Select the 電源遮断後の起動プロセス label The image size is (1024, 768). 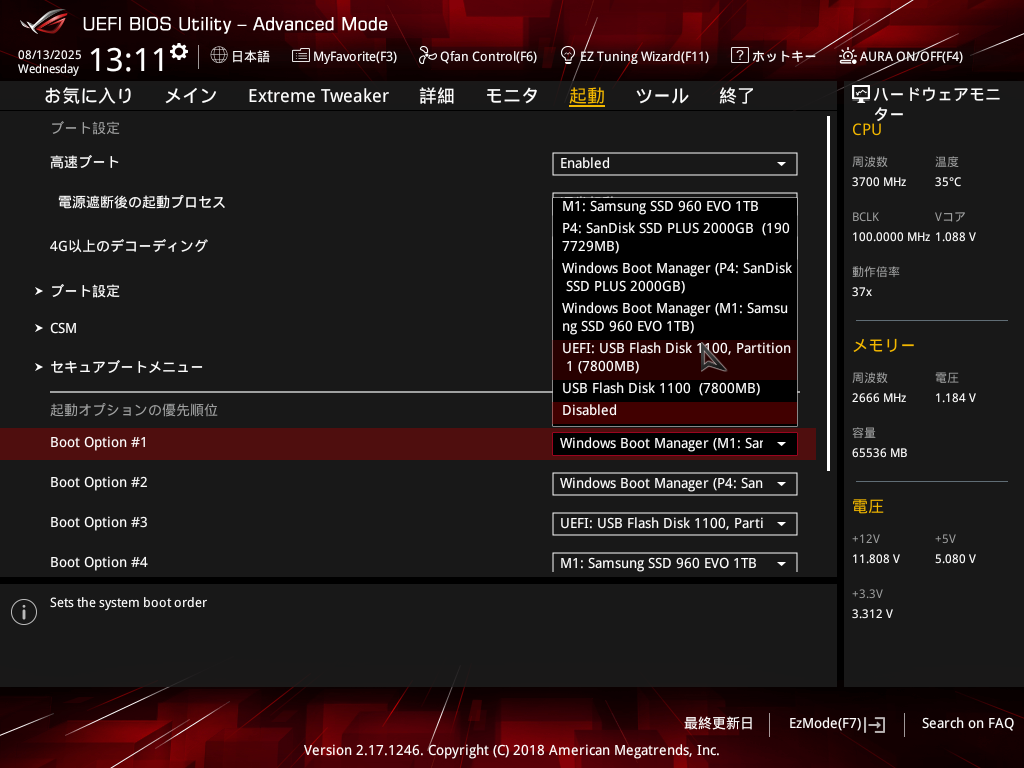[142, 202]
